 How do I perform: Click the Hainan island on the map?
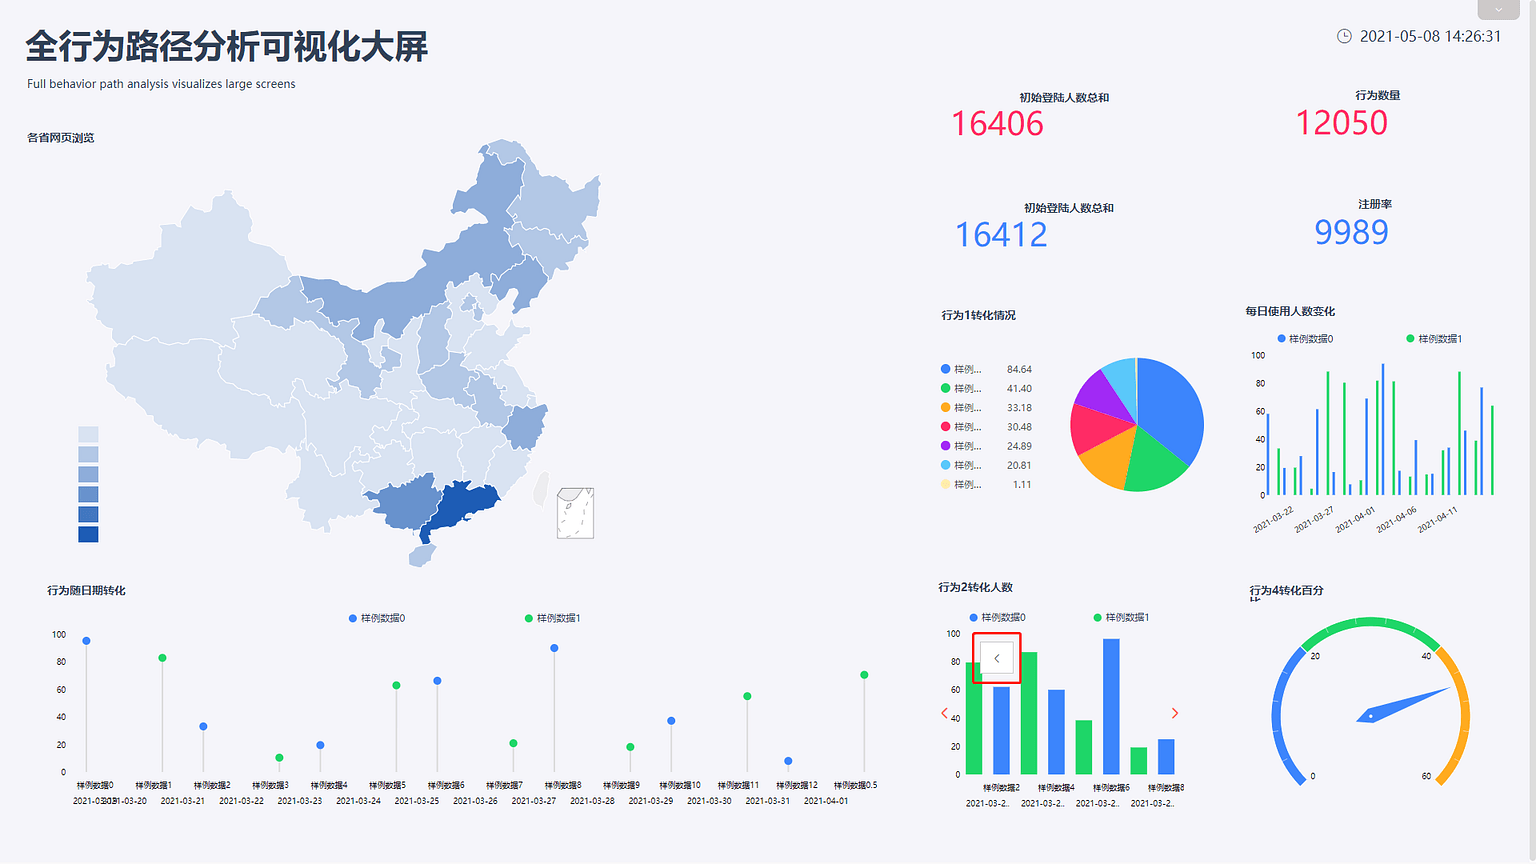(422, 555)
